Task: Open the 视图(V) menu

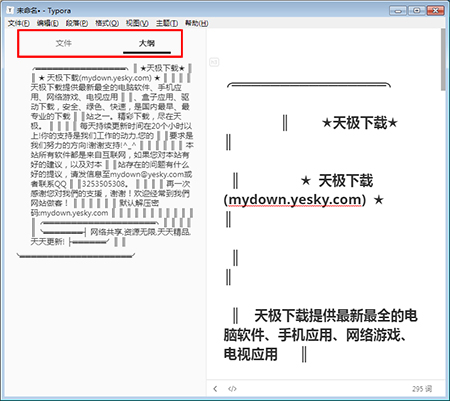Action: pos(137,23)
